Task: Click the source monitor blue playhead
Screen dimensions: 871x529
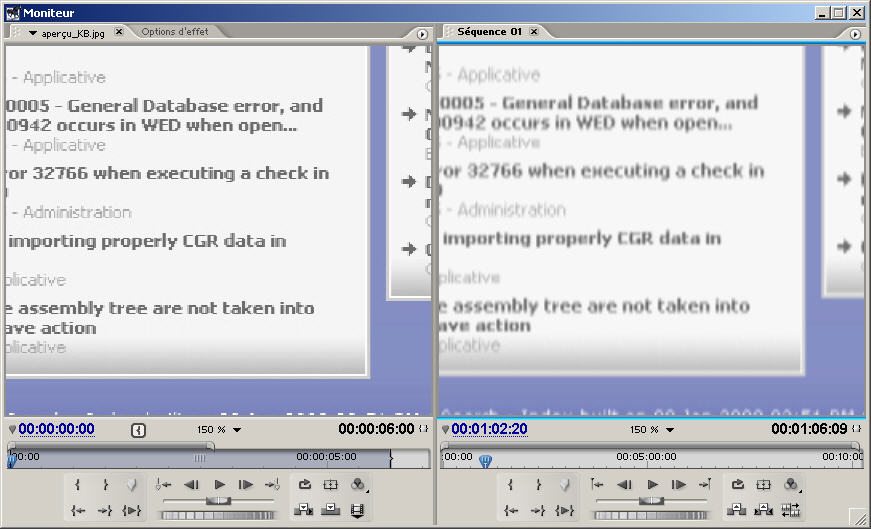Action: 11,460
